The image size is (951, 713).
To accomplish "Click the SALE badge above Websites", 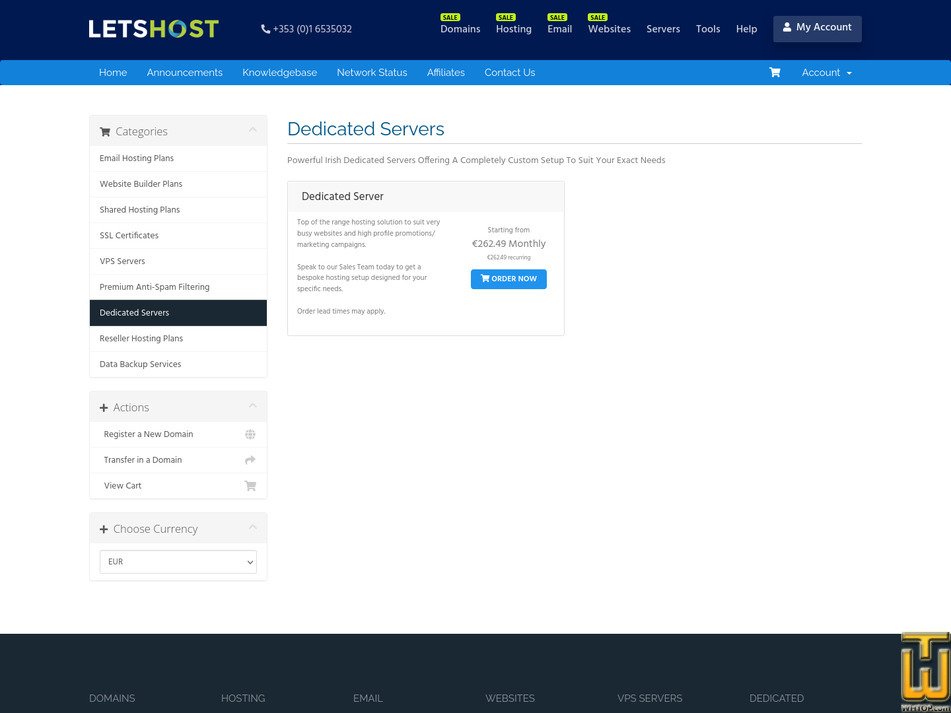I will (598, 17).
